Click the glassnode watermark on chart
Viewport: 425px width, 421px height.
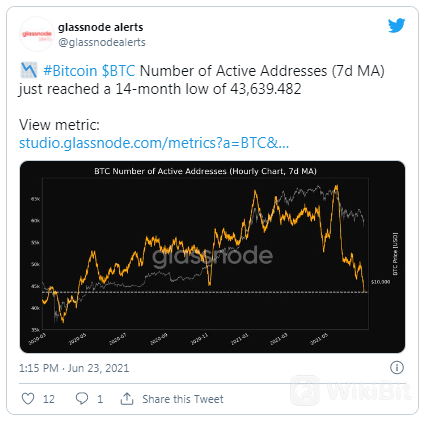click(212, 256)
